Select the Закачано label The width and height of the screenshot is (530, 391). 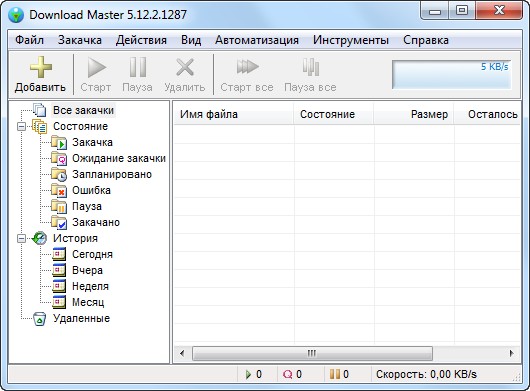96,222
